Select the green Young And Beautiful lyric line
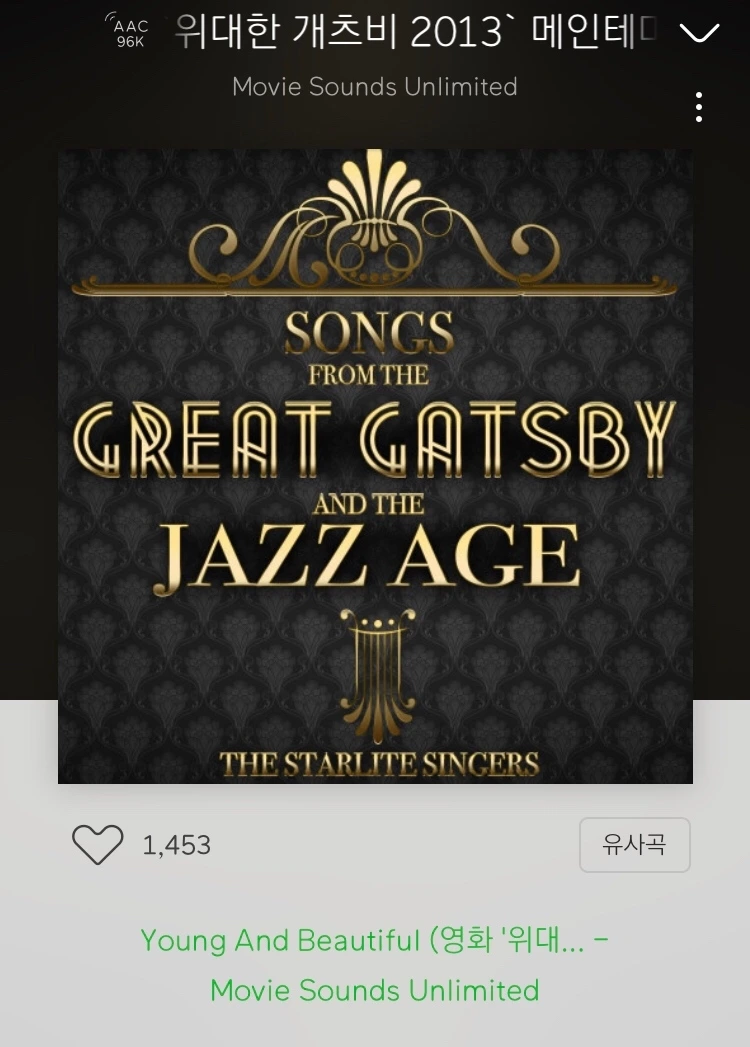750x1047 pixels. click(x=375, y=940)
